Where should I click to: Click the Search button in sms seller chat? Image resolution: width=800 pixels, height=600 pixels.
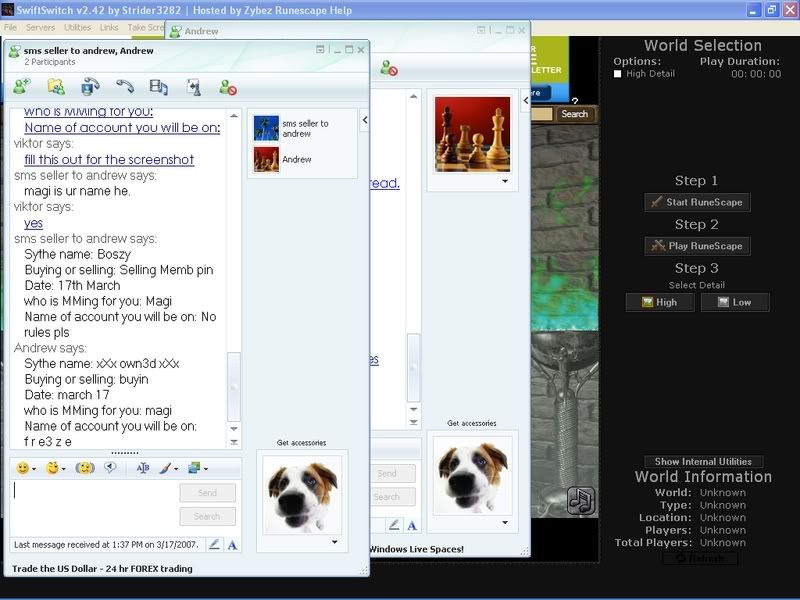pyautogui.click(x=207, y=516)
